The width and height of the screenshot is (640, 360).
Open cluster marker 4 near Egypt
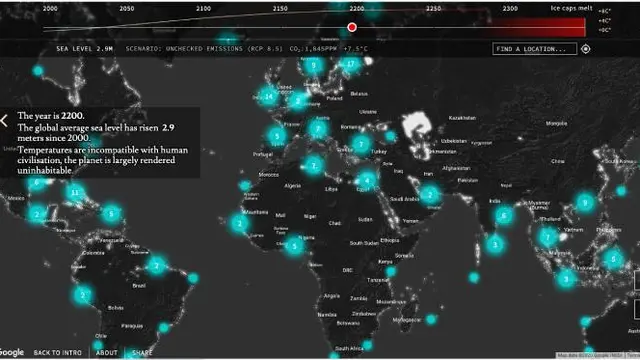(367, 180)
